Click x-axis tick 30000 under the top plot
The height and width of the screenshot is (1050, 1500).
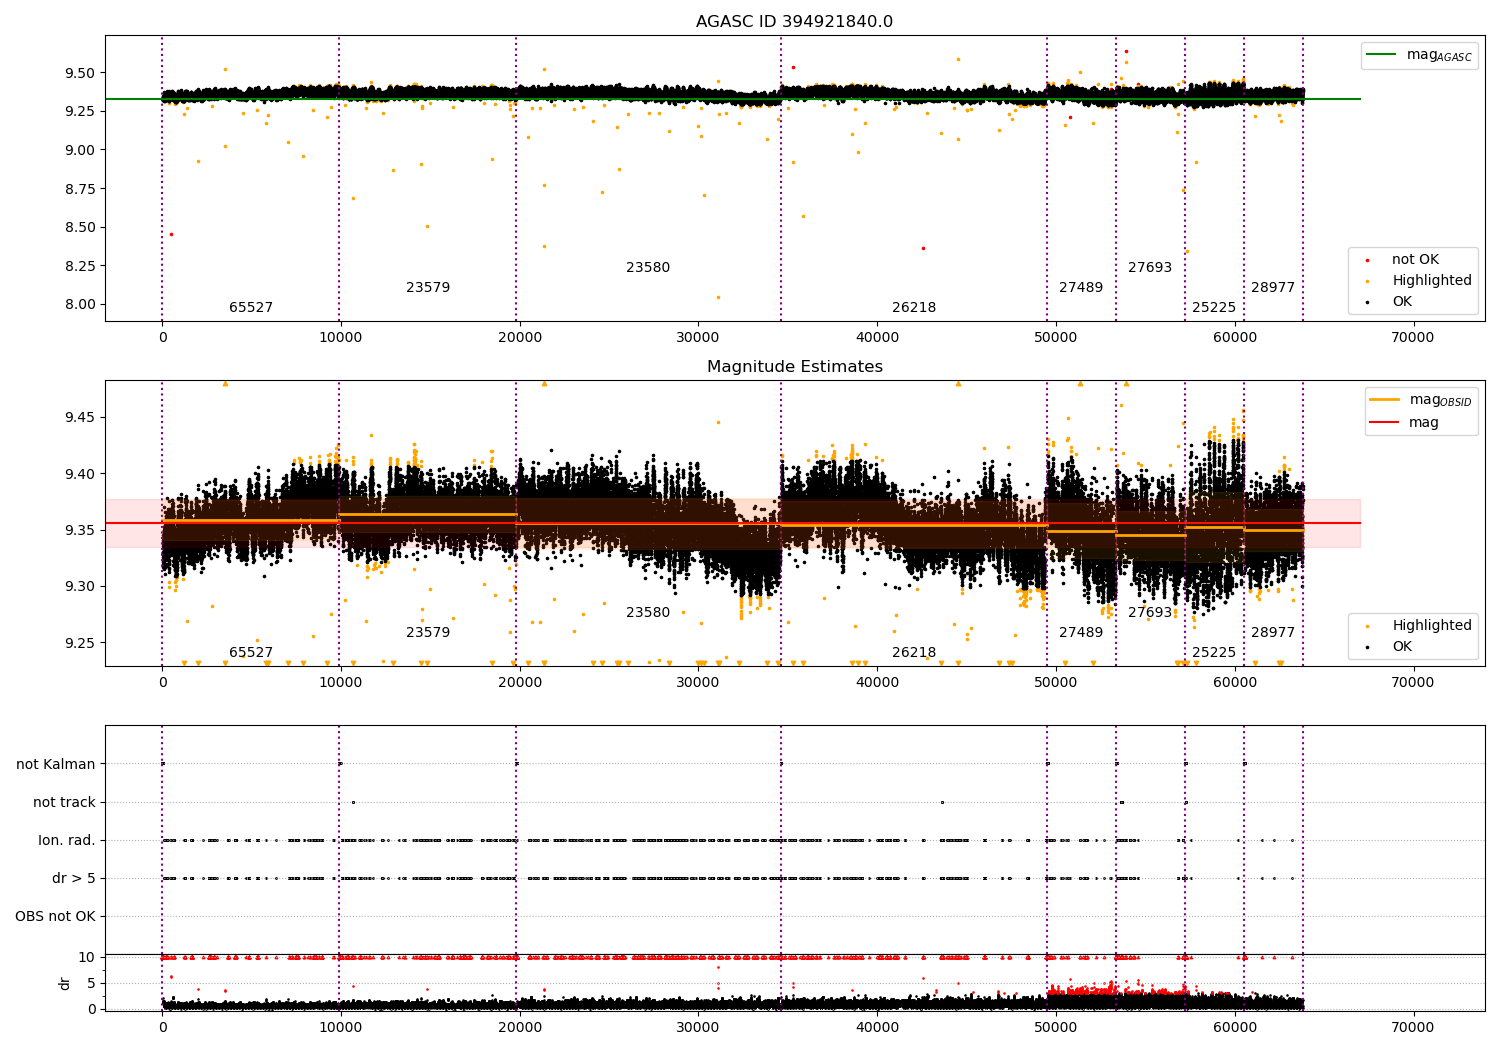tap(698, 338)
